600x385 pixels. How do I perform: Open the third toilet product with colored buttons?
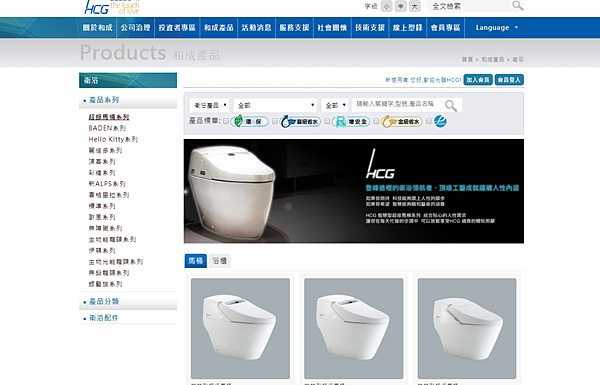click(x=467, y=328)
